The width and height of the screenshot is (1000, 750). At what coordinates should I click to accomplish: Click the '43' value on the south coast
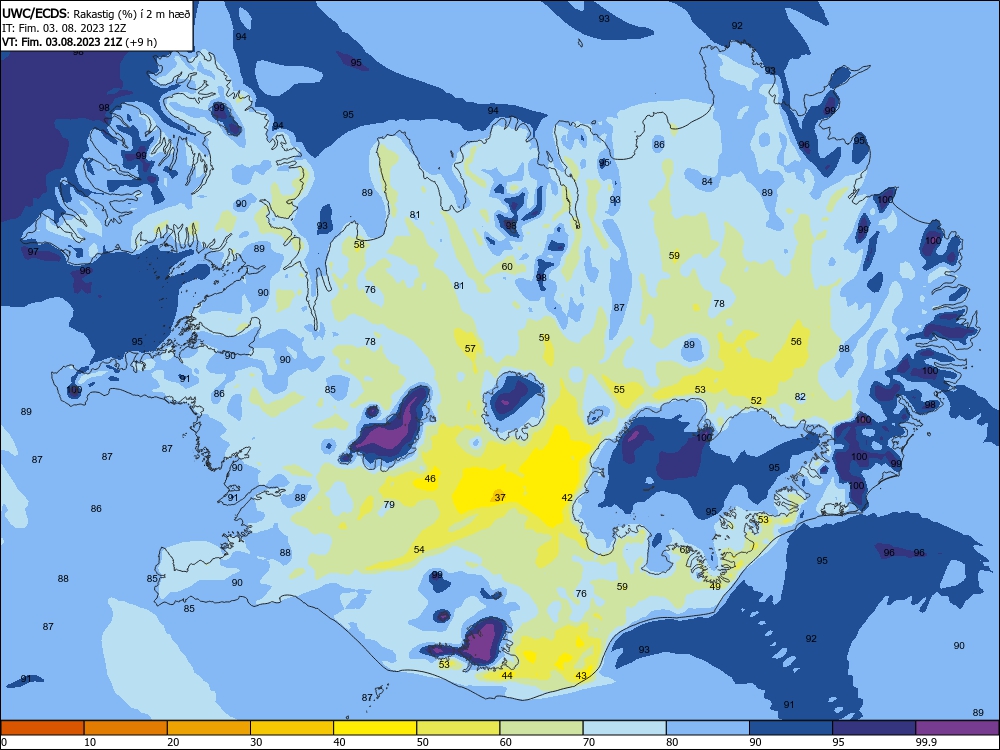[x=581, y=676]
